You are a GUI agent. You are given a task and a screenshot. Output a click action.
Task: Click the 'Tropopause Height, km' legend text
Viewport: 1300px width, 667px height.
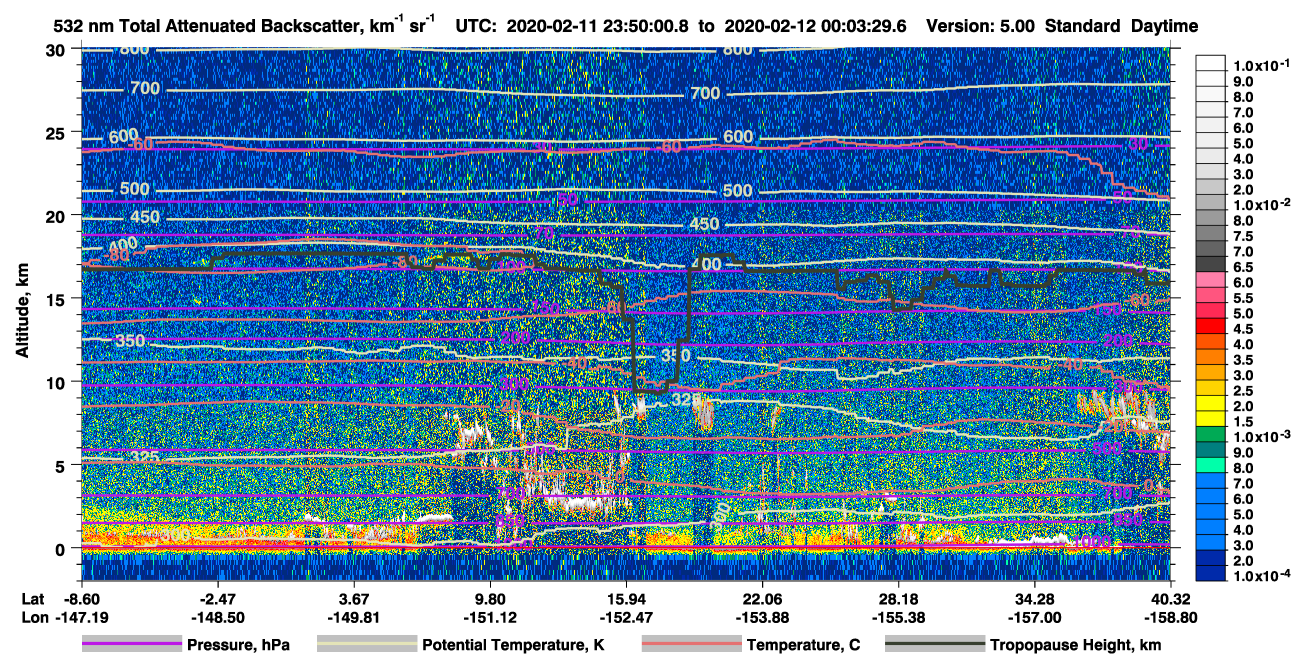coord(1076,645)
